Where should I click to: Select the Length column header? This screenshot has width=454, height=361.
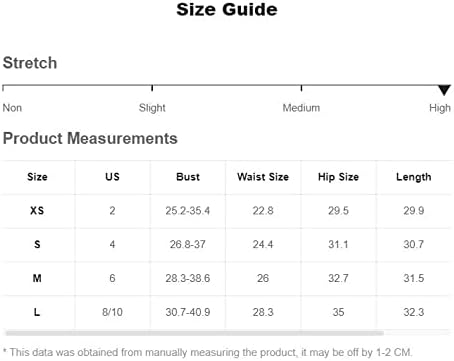tap(414, 177)
